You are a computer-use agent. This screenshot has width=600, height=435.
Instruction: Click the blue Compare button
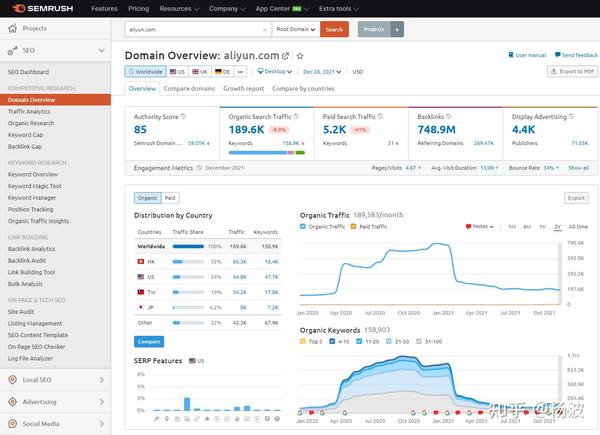149,341
